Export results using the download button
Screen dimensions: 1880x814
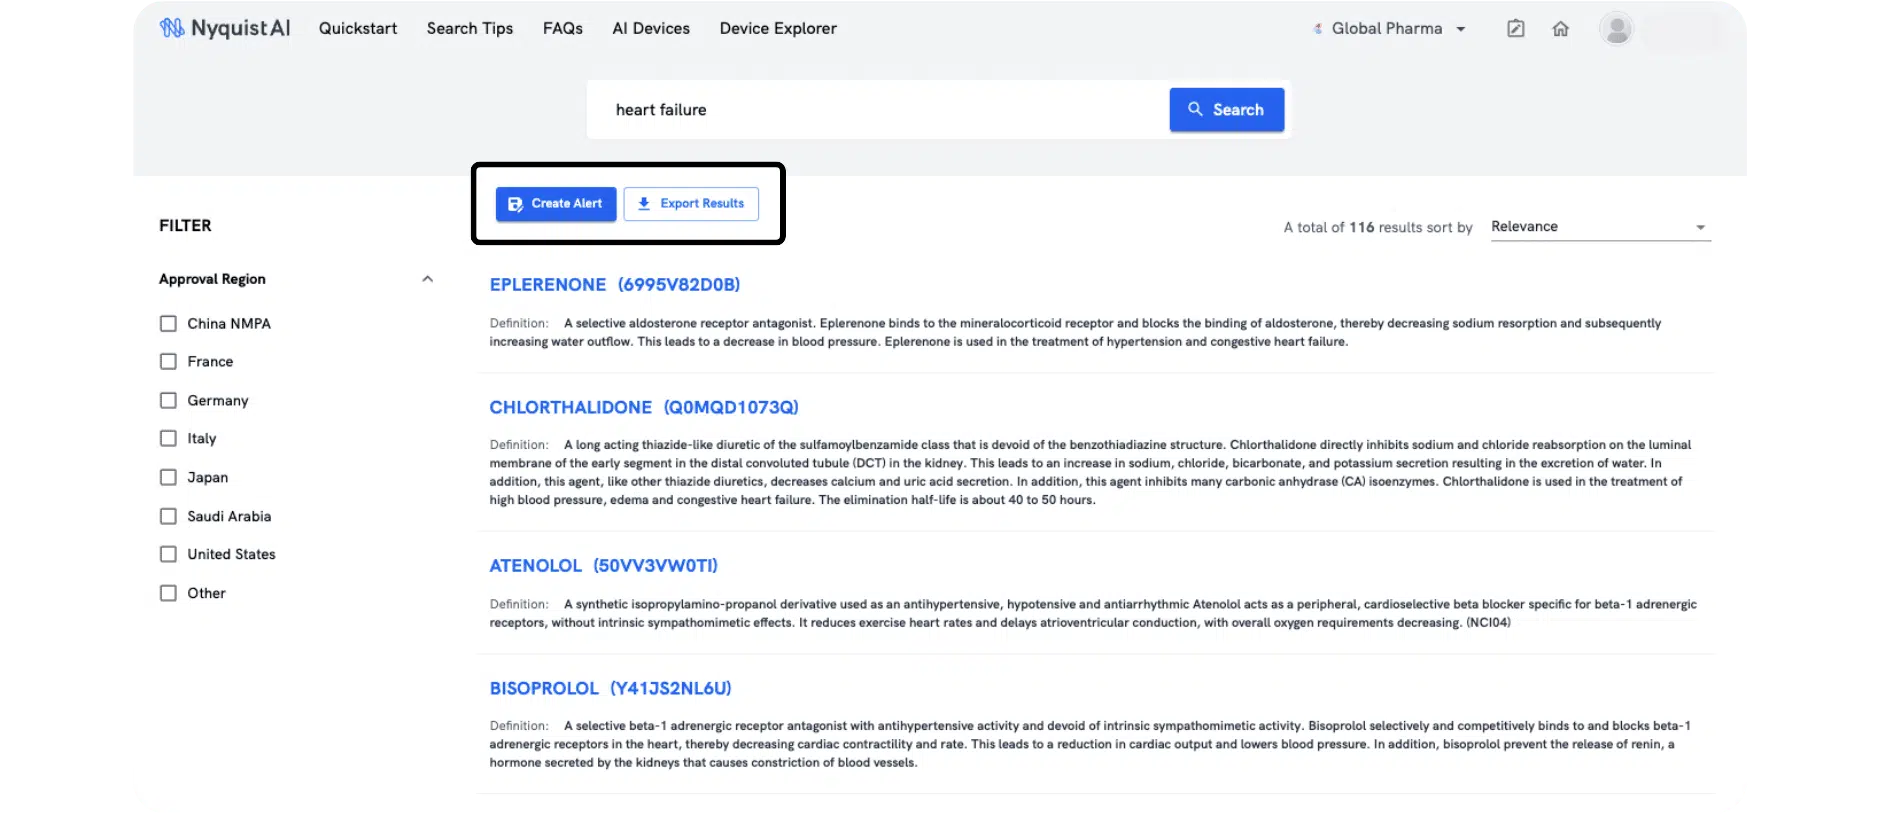pyautogui.click(x=691, y=204)
